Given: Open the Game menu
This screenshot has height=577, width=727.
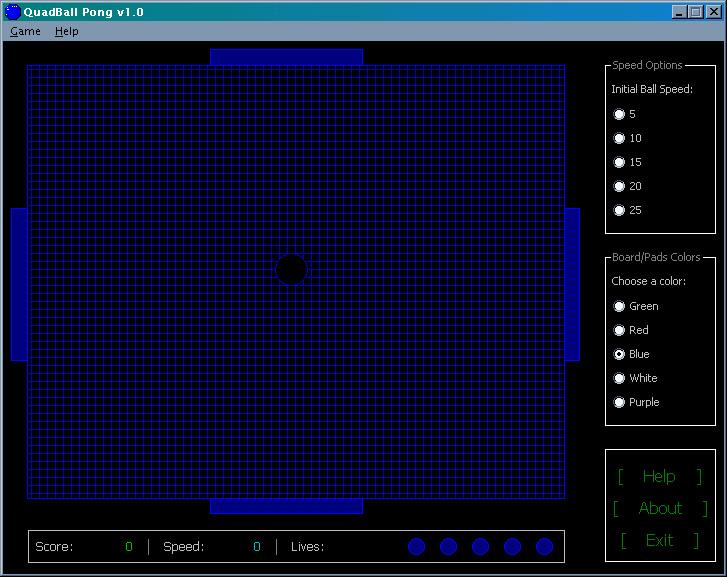Looking at the screenshot, I should (25, 32).
